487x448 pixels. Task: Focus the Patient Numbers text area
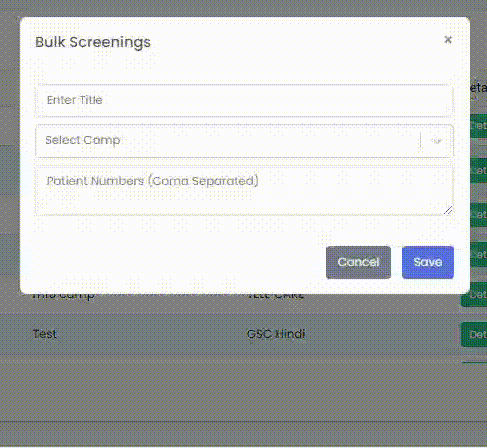tap(244, 190)
